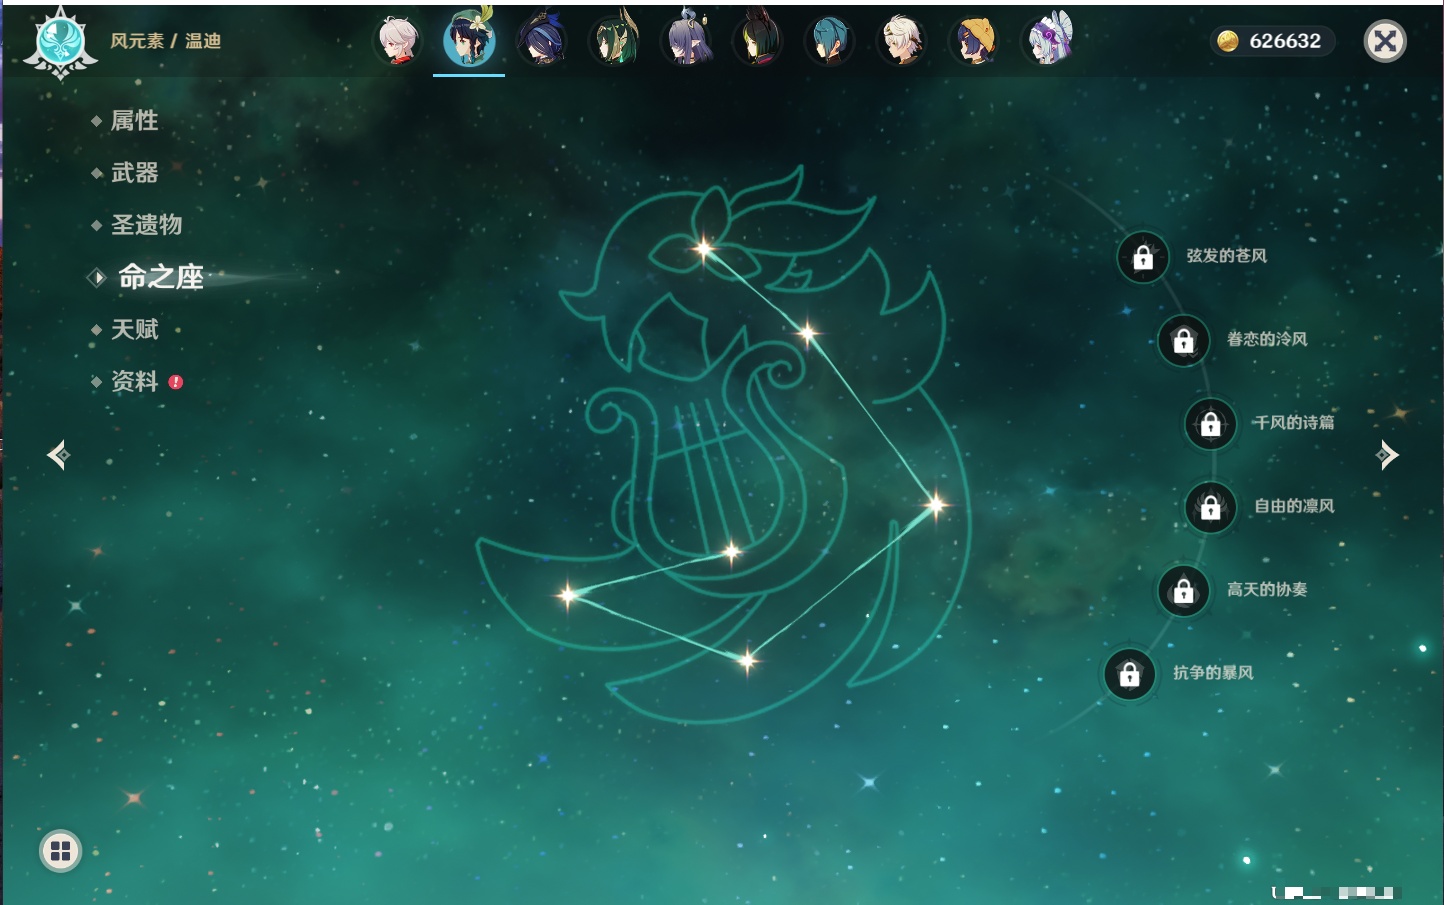Click the lock icon beside 弦发的苍风

click(x=1143, y=258)
